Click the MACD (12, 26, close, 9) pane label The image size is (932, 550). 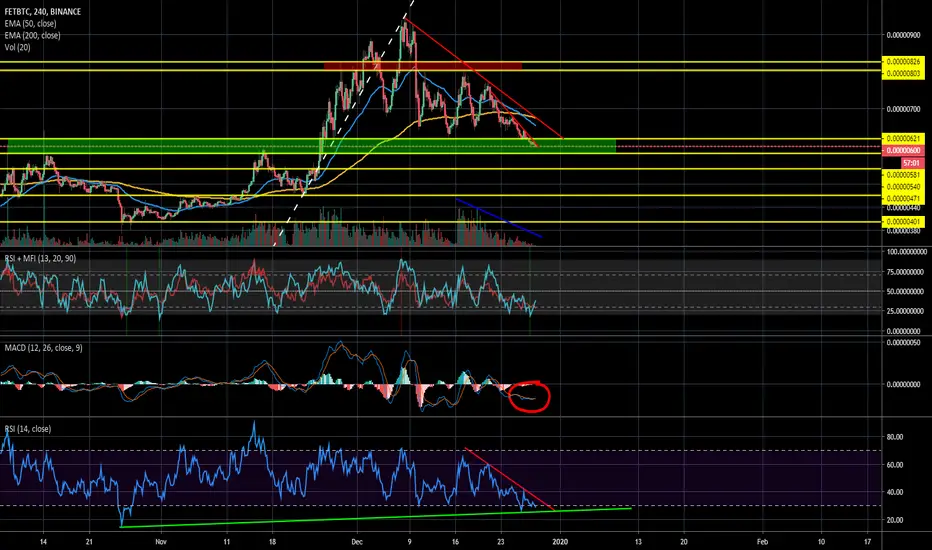pos(43,347)
